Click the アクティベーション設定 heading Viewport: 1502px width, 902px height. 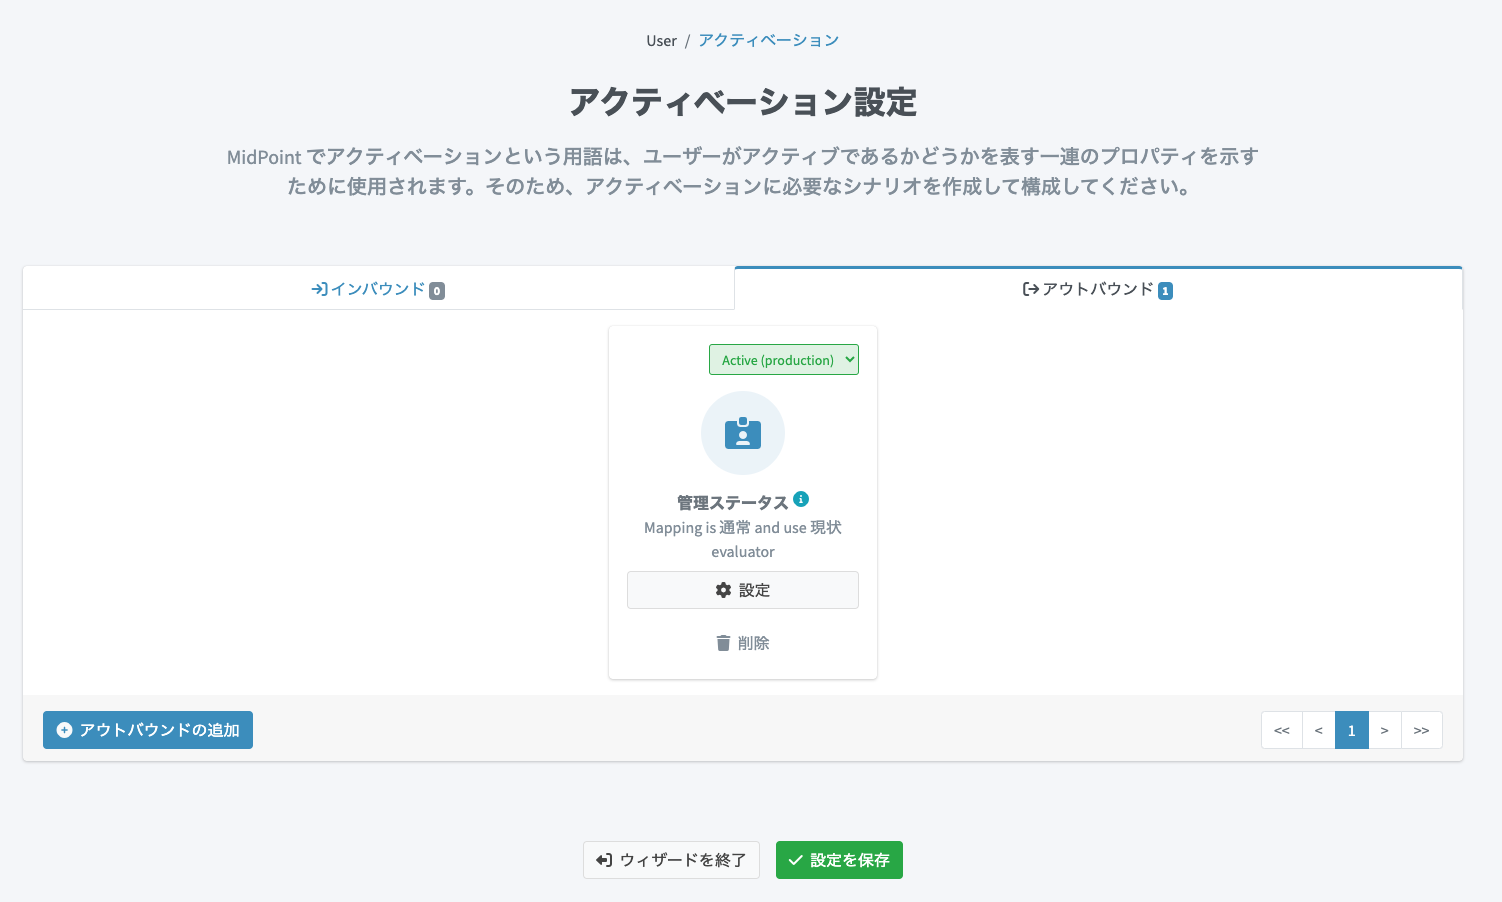click(x=743, y=102)
